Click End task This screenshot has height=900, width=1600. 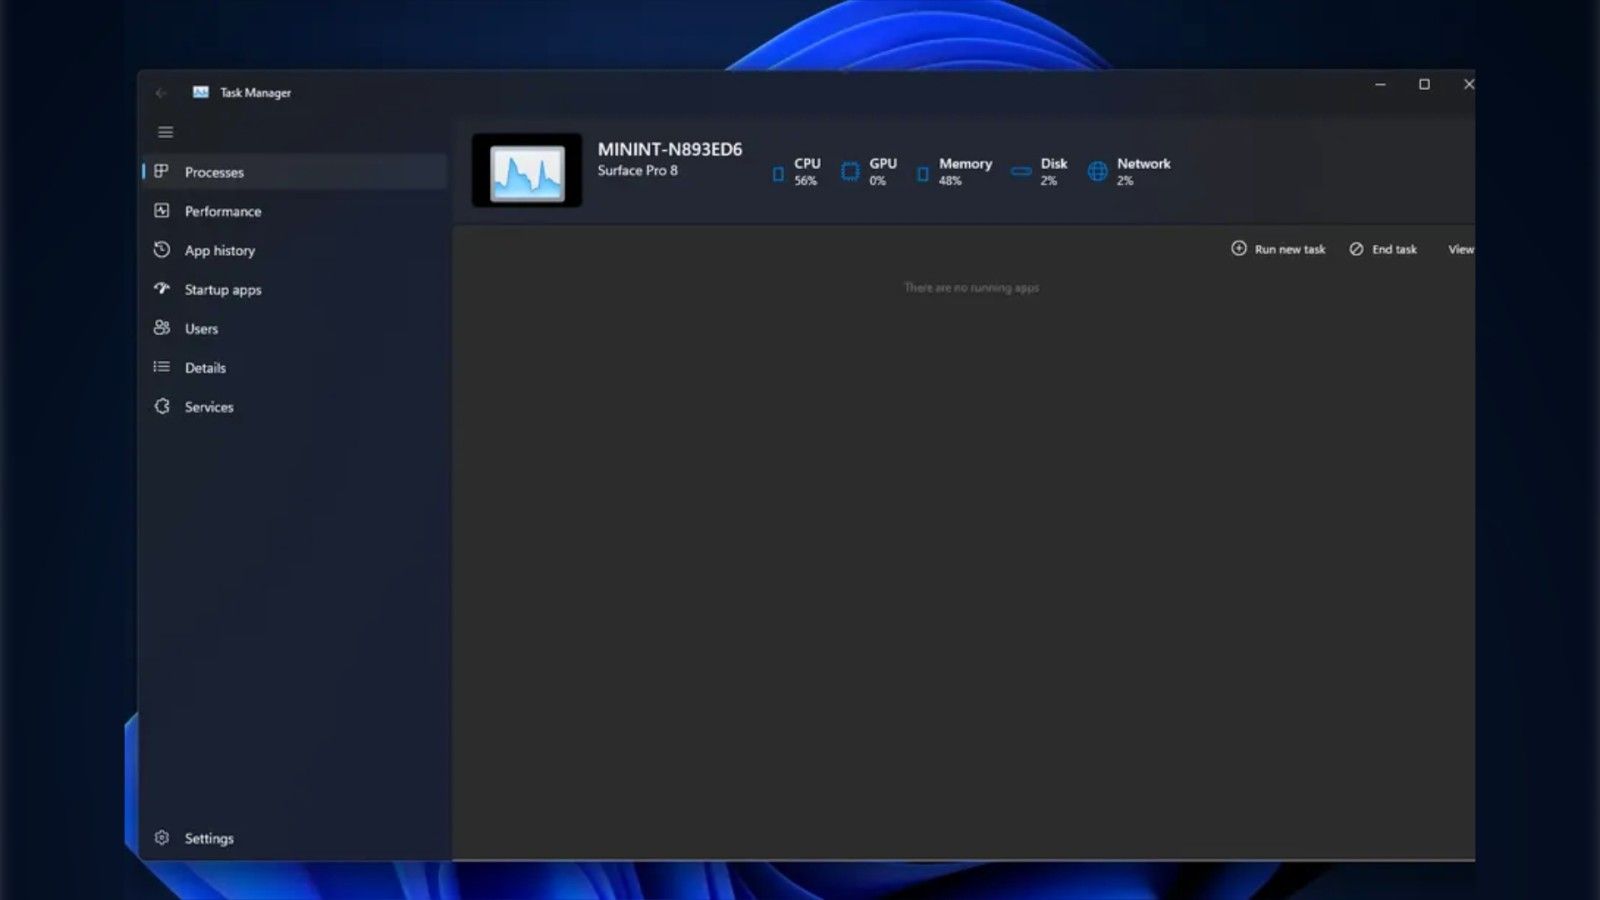1384,249
